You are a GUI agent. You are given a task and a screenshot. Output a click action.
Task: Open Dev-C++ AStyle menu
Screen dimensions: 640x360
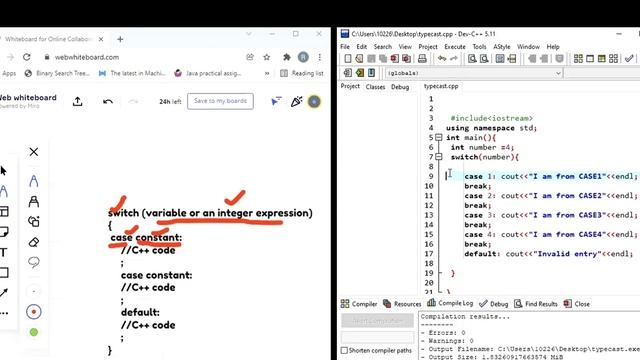click(502, 47)
